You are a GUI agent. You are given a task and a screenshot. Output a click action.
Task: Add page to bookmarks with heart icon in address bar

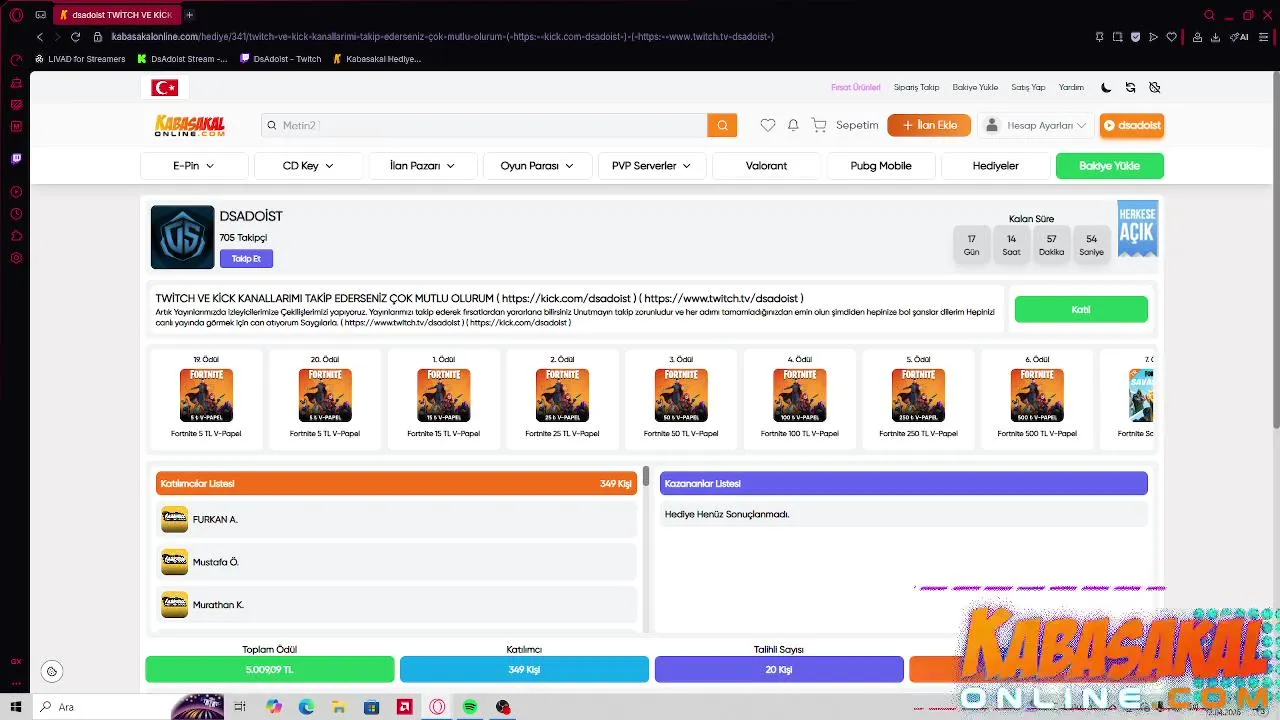(1172, 37)
